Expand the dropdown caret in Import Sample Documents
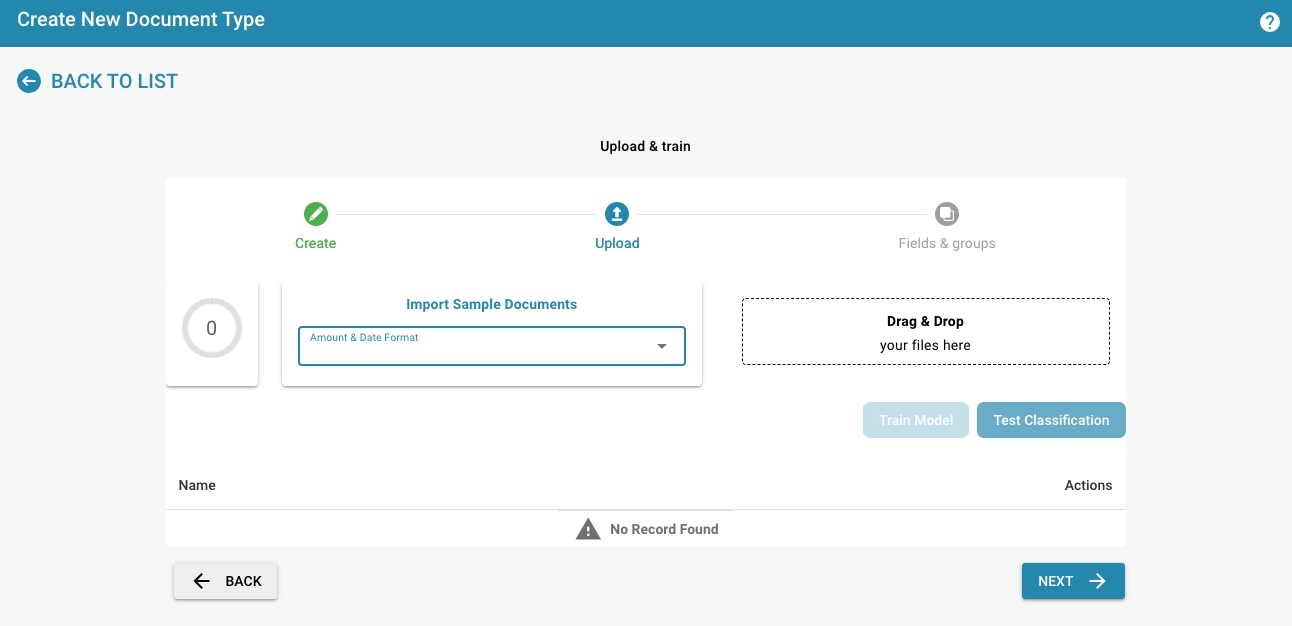 coord(661,347)
